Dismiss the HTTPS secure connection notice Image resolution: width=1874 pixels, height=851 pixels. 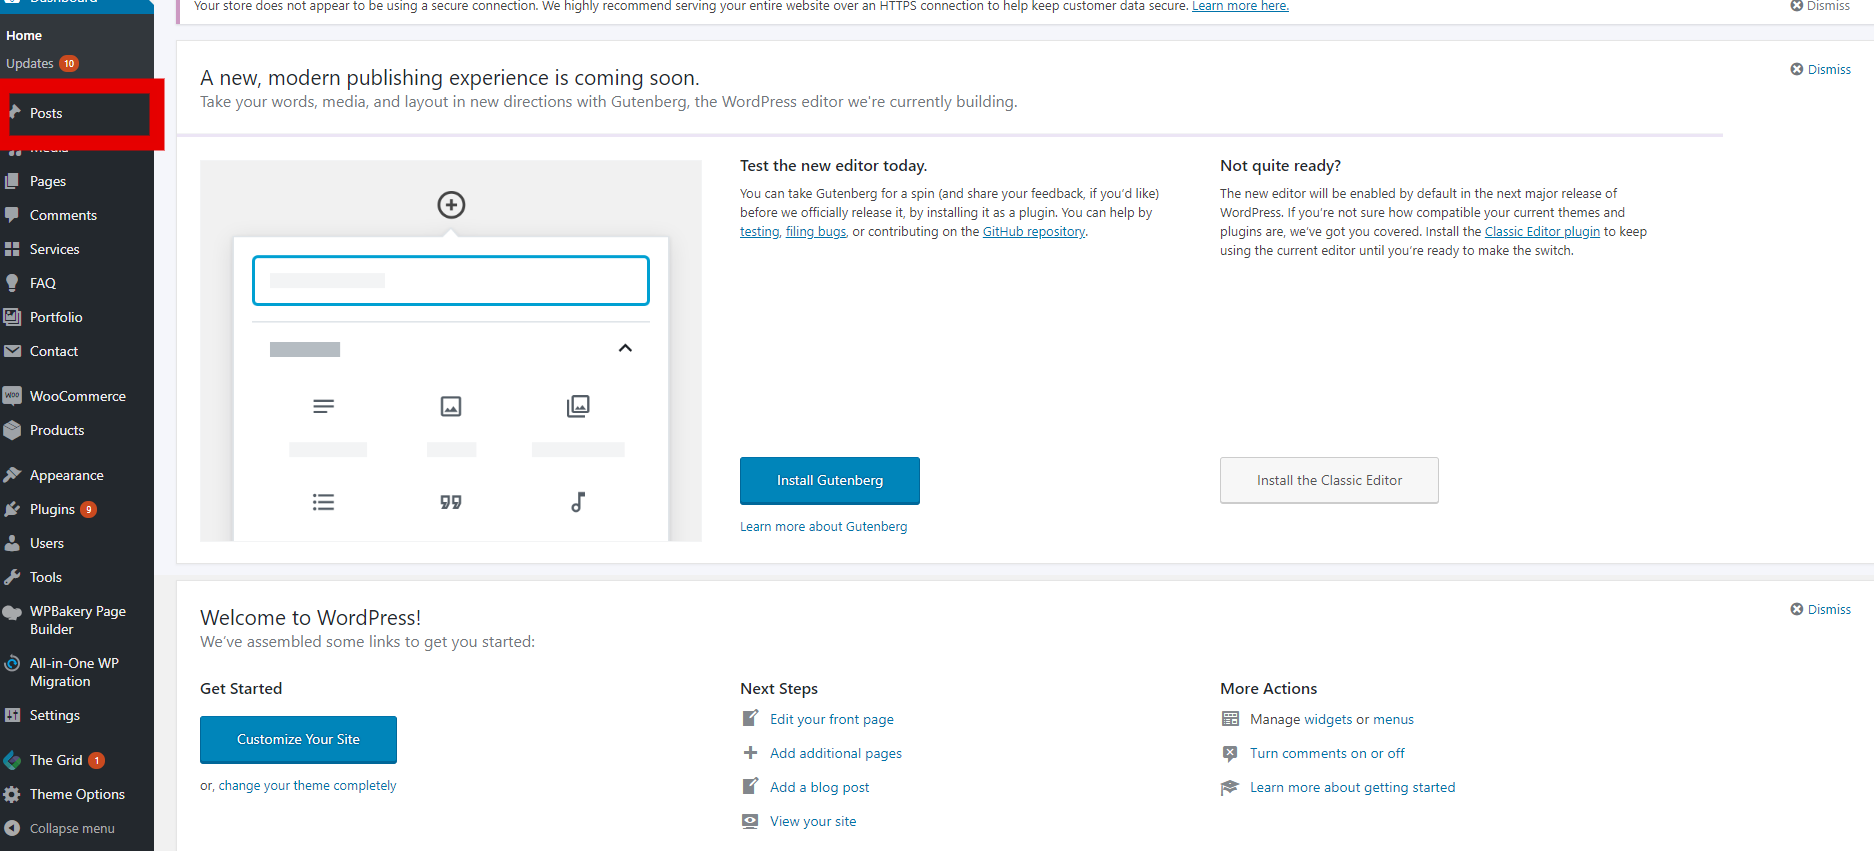pyautogui.click(x=1820, y=6)
